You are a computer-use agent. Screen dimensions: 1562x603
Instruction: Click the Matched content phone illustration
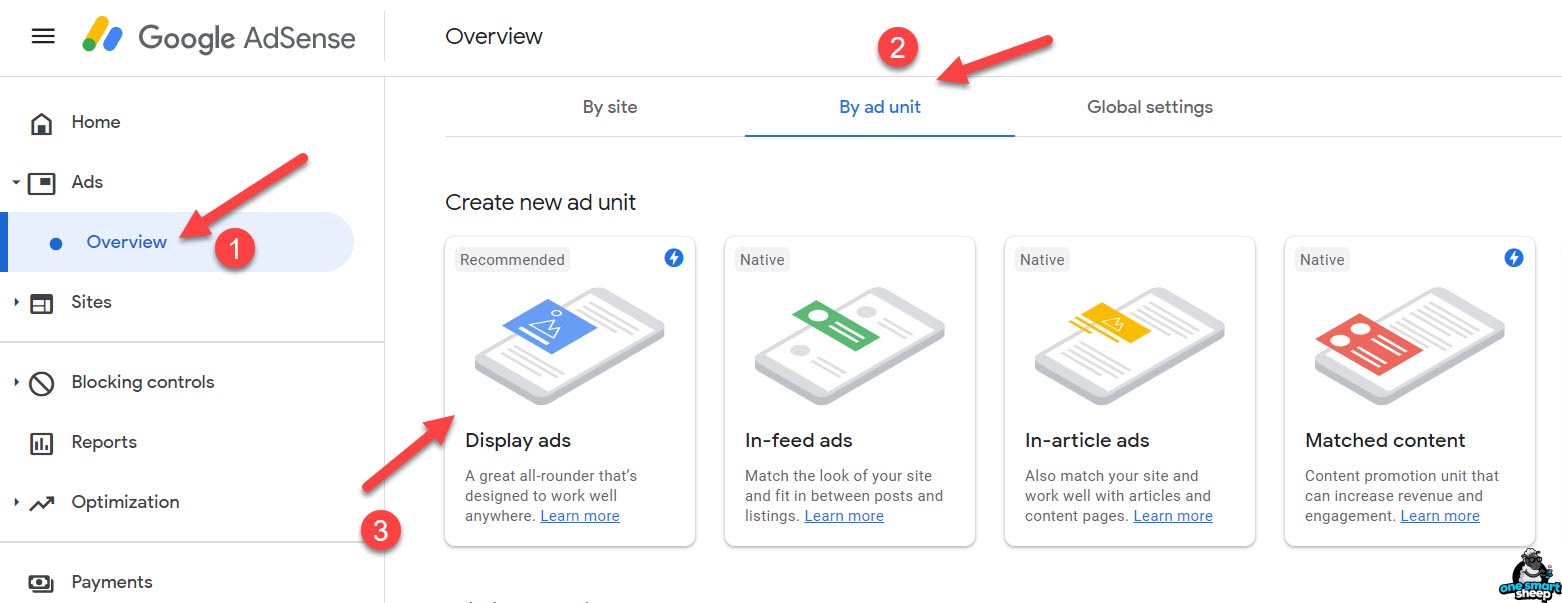tap(1409, 345)
